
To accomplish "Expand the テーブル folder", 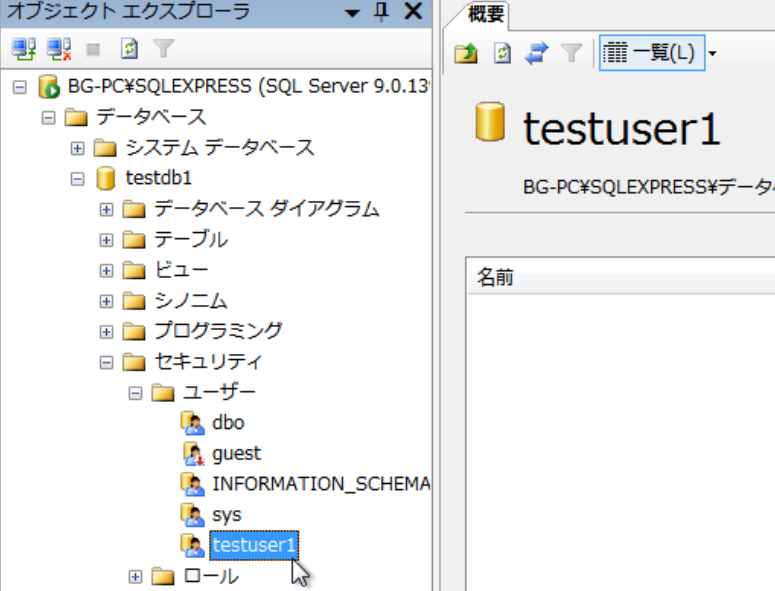I will [106, 240].
